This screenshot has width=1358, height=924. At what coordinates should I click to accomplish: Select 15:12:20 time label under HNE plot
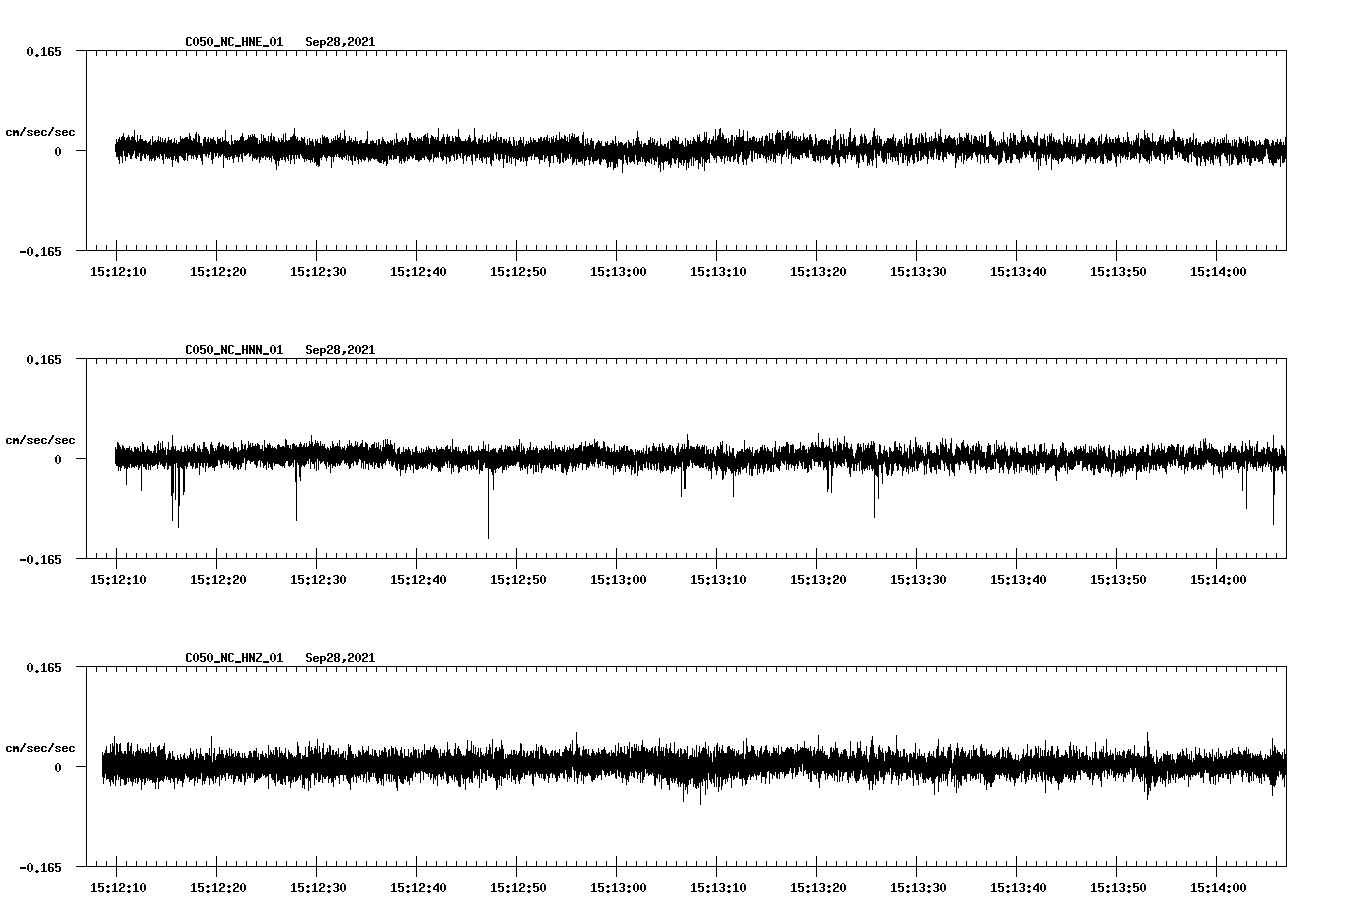point(218,271)
